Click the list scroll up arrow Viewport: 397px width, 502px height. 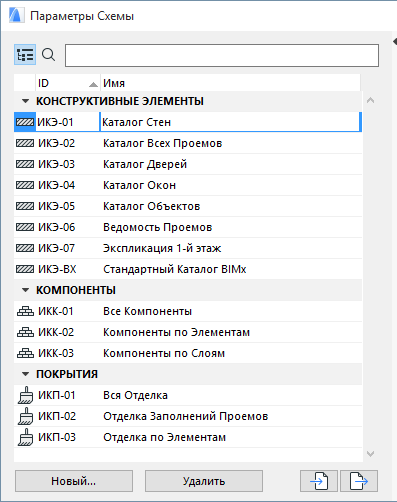[x=370, y=100]
